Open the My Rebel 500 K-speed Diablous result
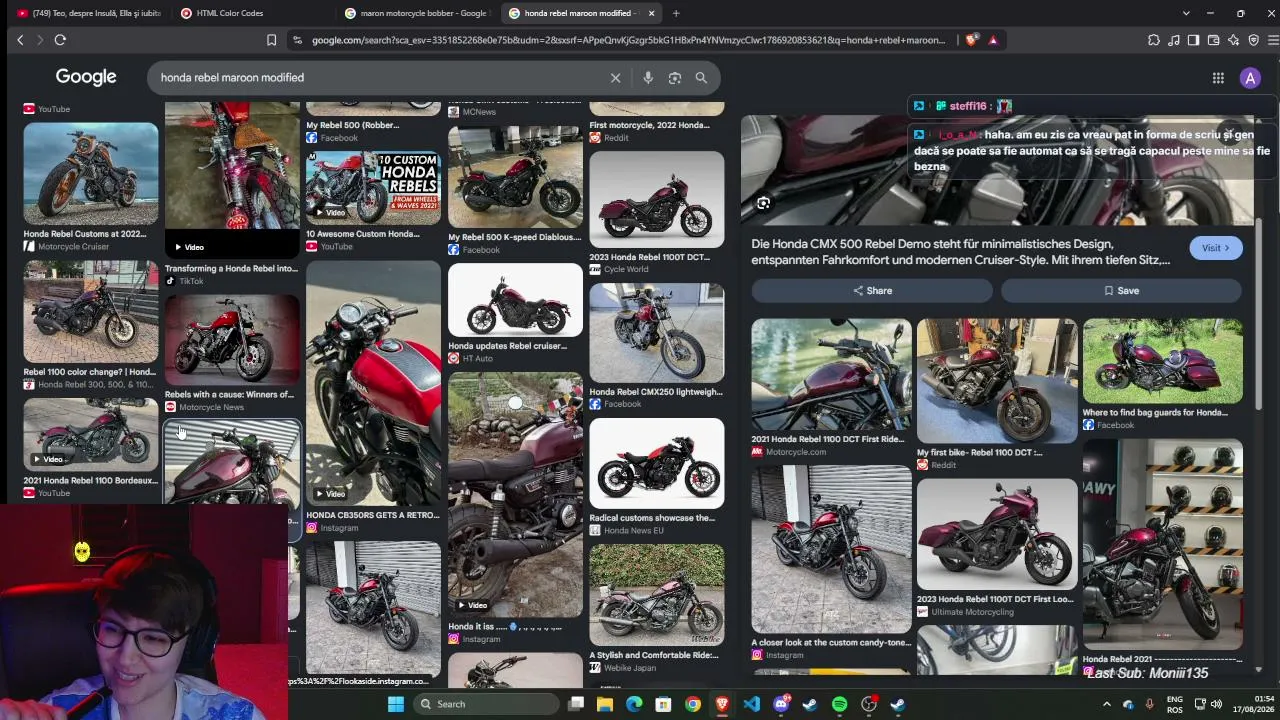Viewport: 1280px width, 720px height. (x=515, y=177)
